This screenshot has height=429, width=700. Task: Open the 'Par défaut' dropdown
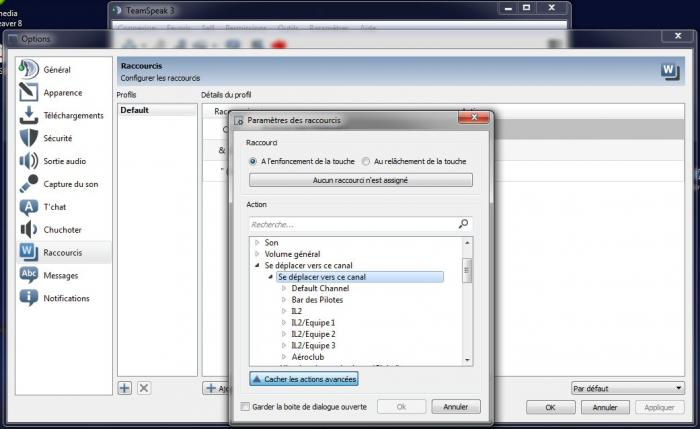pyautogui.click(x=628, y=388)
